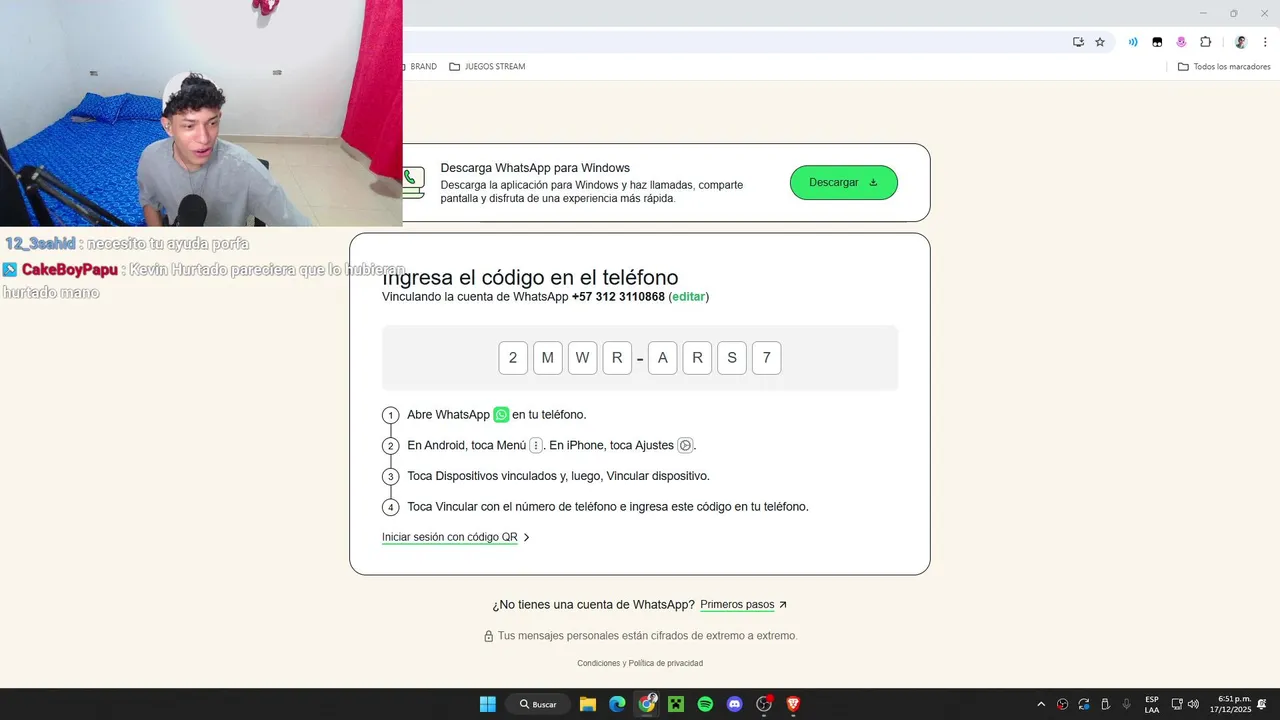Open OBS Studio from the taskbar

click(765, 704)
